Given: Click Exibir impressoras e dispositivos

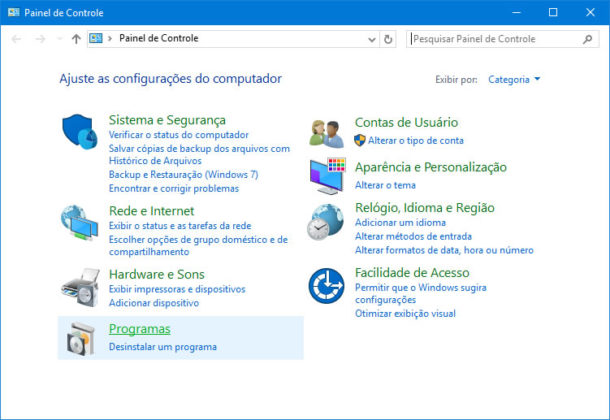Looking at the screenshot, I should click(177, 289).
